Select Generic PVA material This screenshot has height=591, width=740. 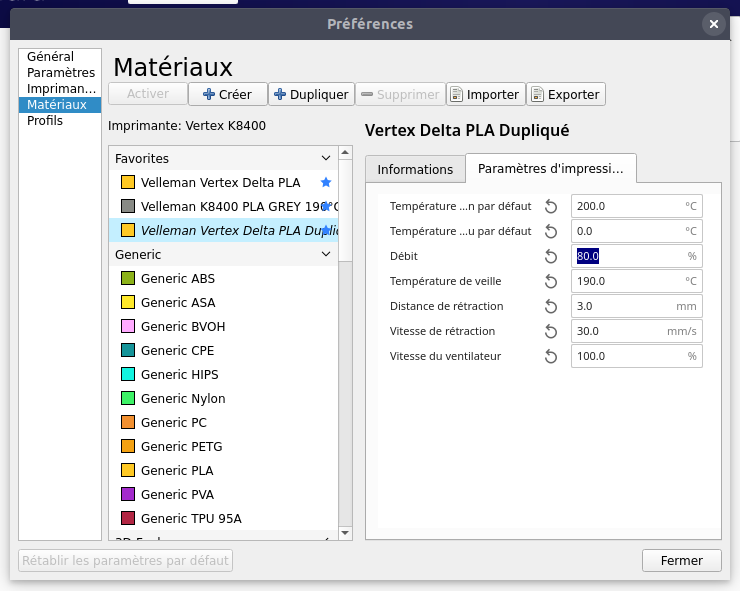pyautogui.click(x=224, y=494)
